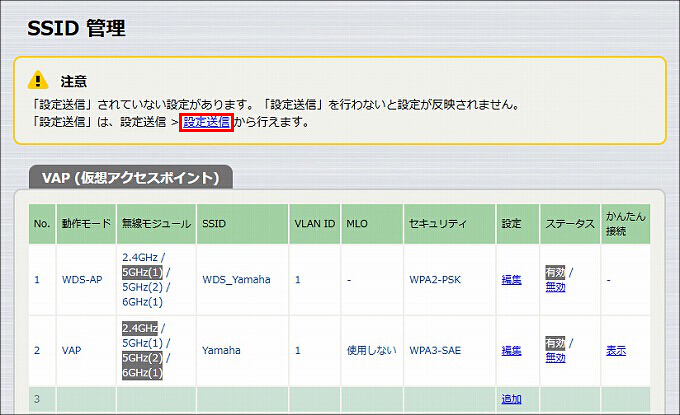Screen dimensions: 680x415
Task: Edit the WDS_Yamaha row settings
Action: (511, 280)
